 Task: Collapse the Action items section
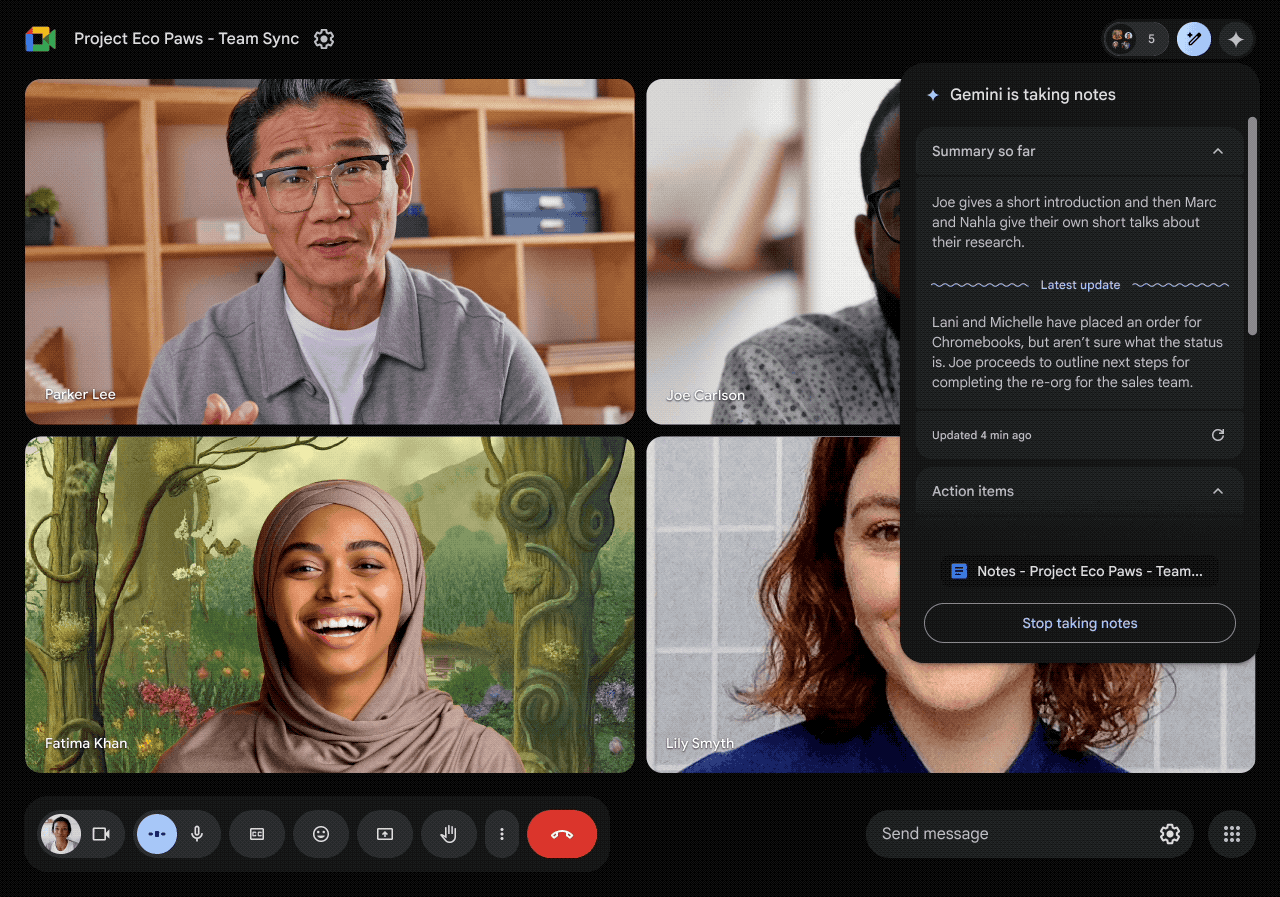click(x=1217, y=491)
